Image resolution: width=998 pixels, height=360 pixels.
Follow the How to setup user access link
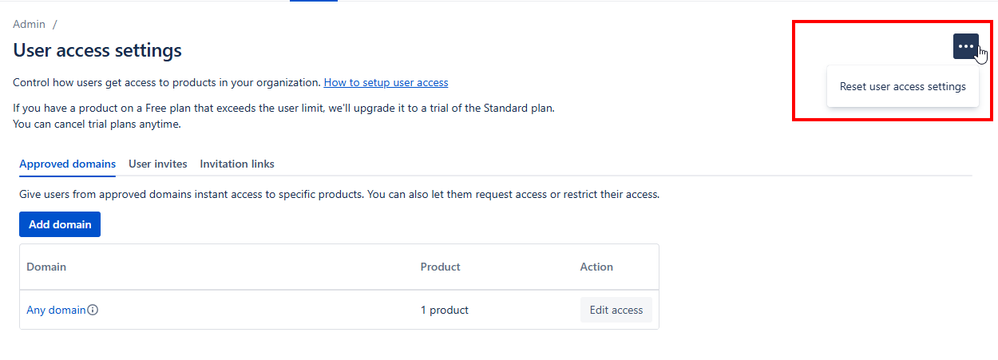pos(386,83)
